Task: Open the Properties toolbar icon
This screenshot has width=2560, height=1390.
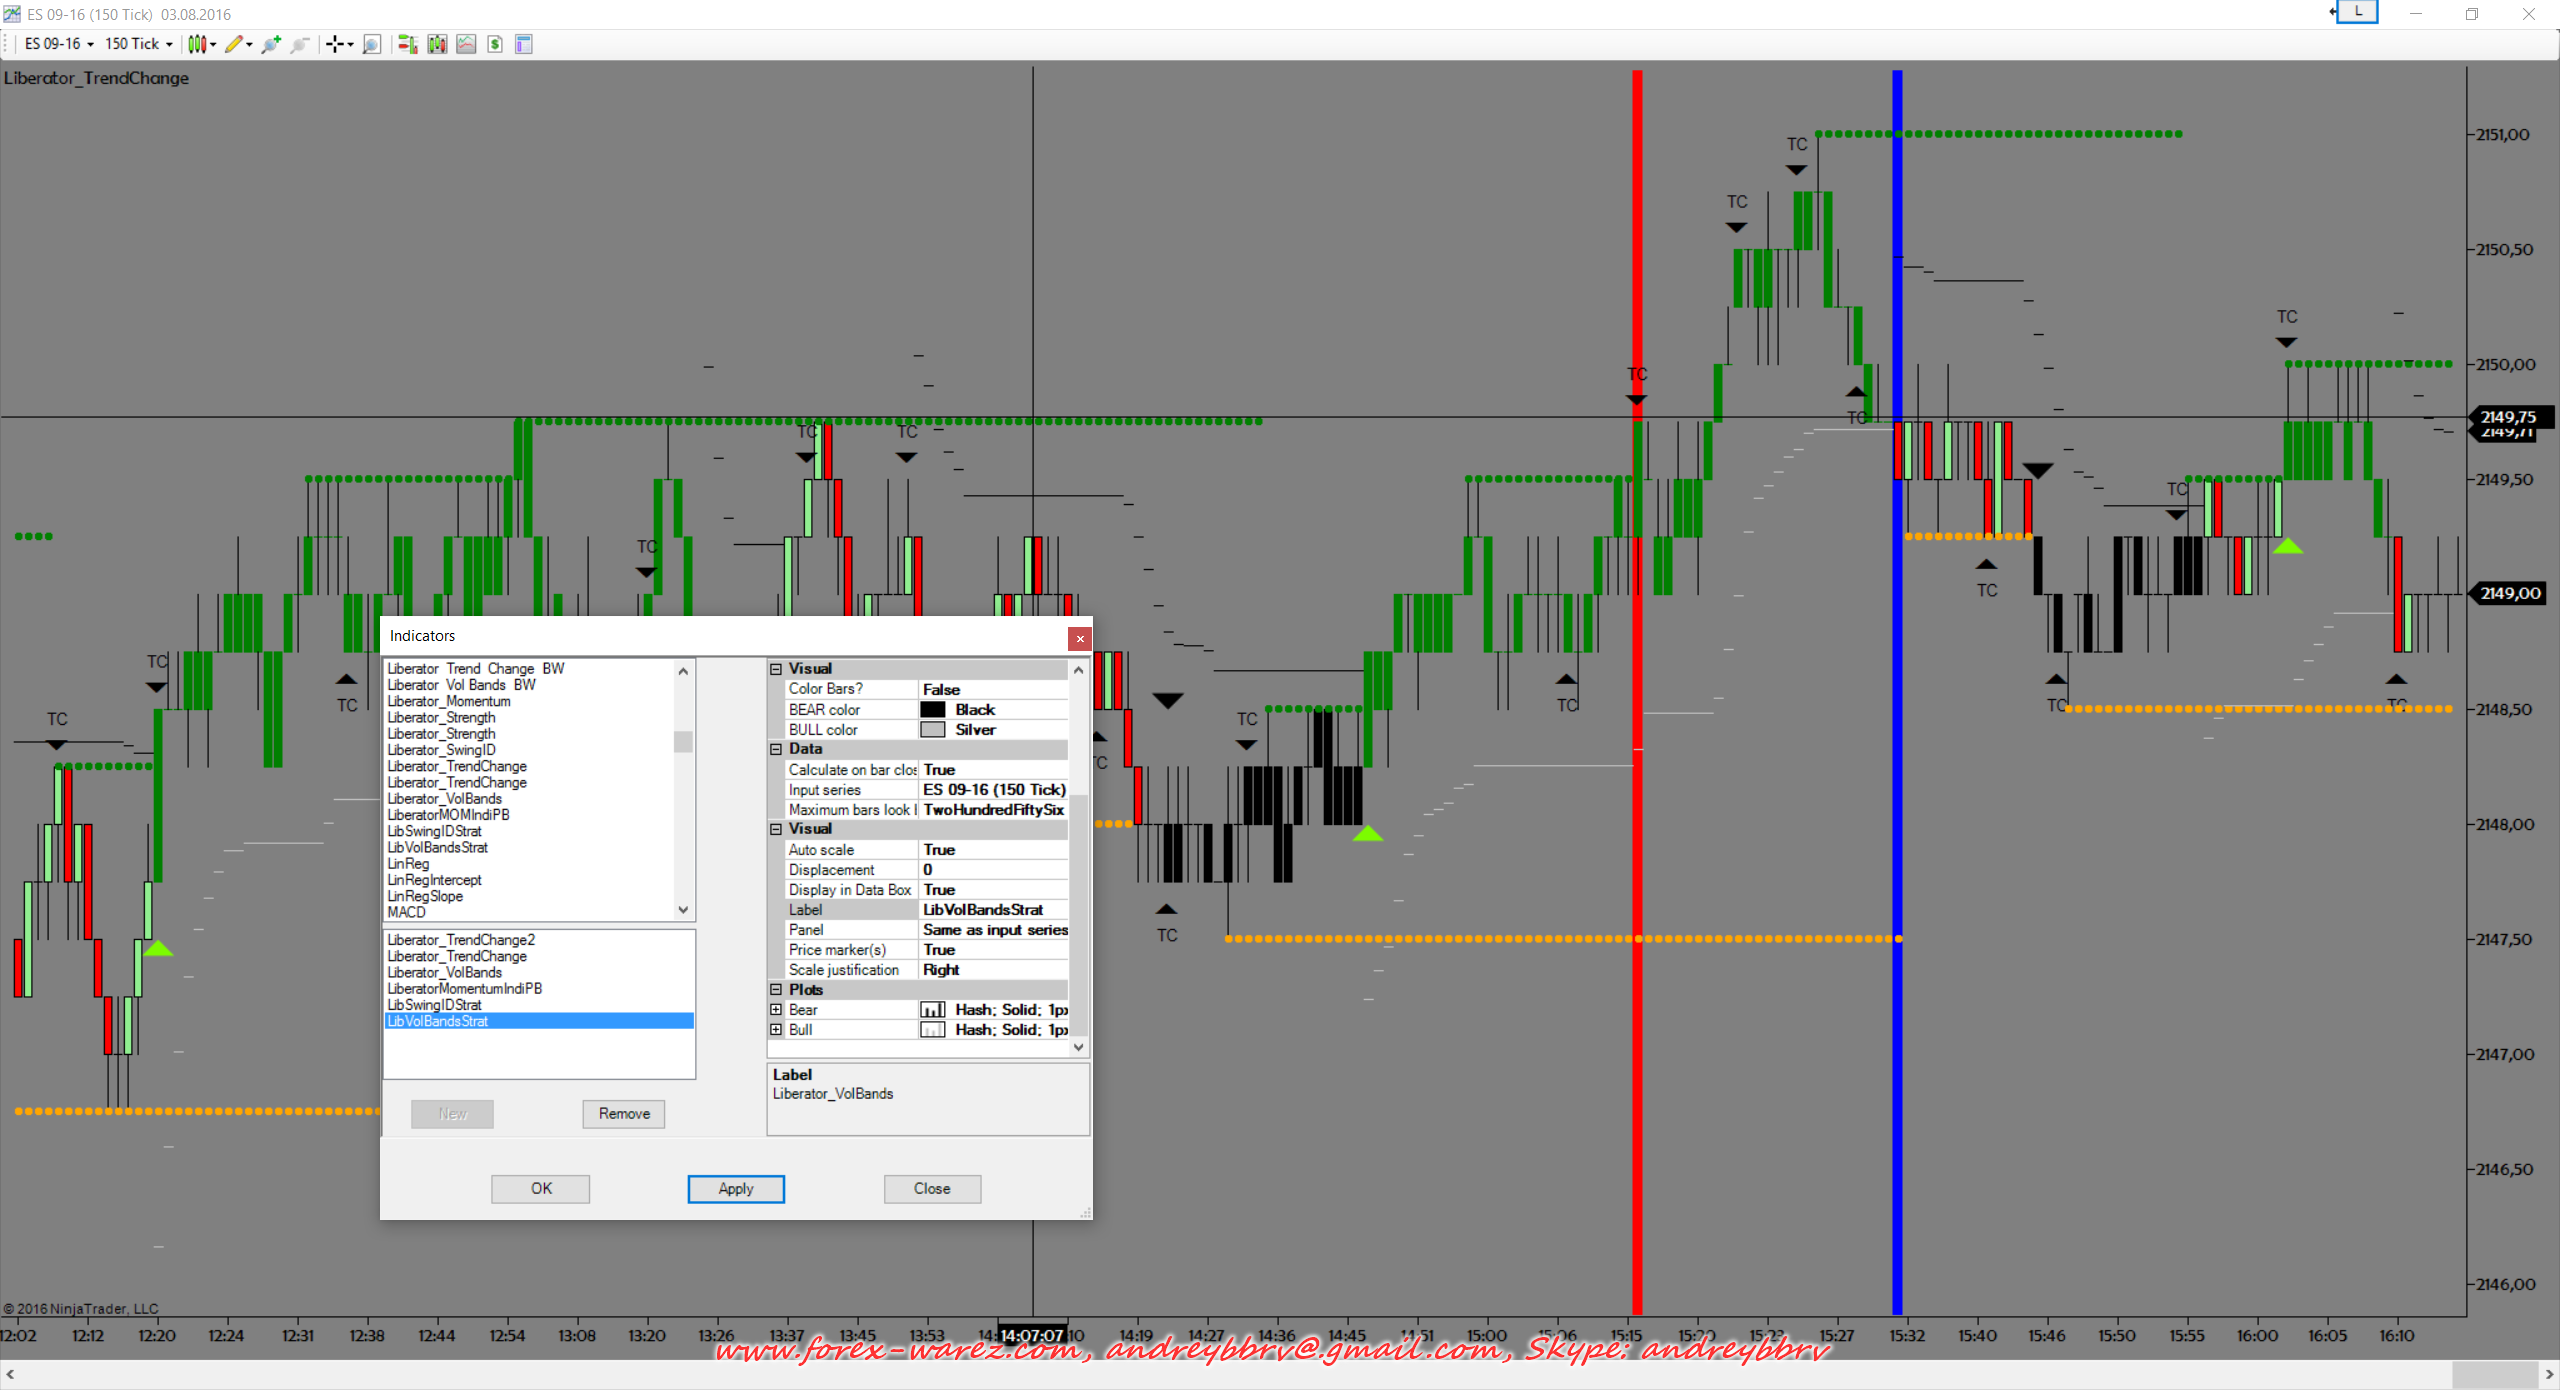Action: tap(524, 44)
